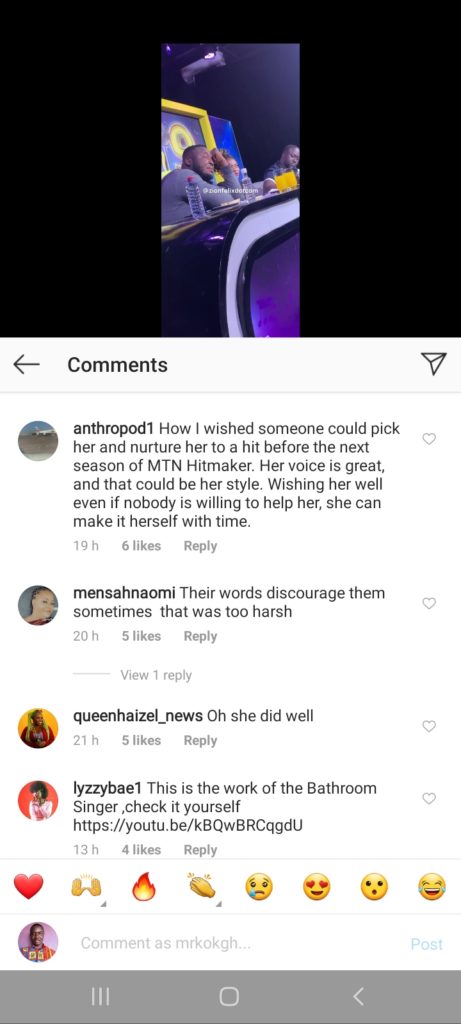
Task: Open the youtu.be link in lyzzybae1's comment
Action: pos(188,825)
